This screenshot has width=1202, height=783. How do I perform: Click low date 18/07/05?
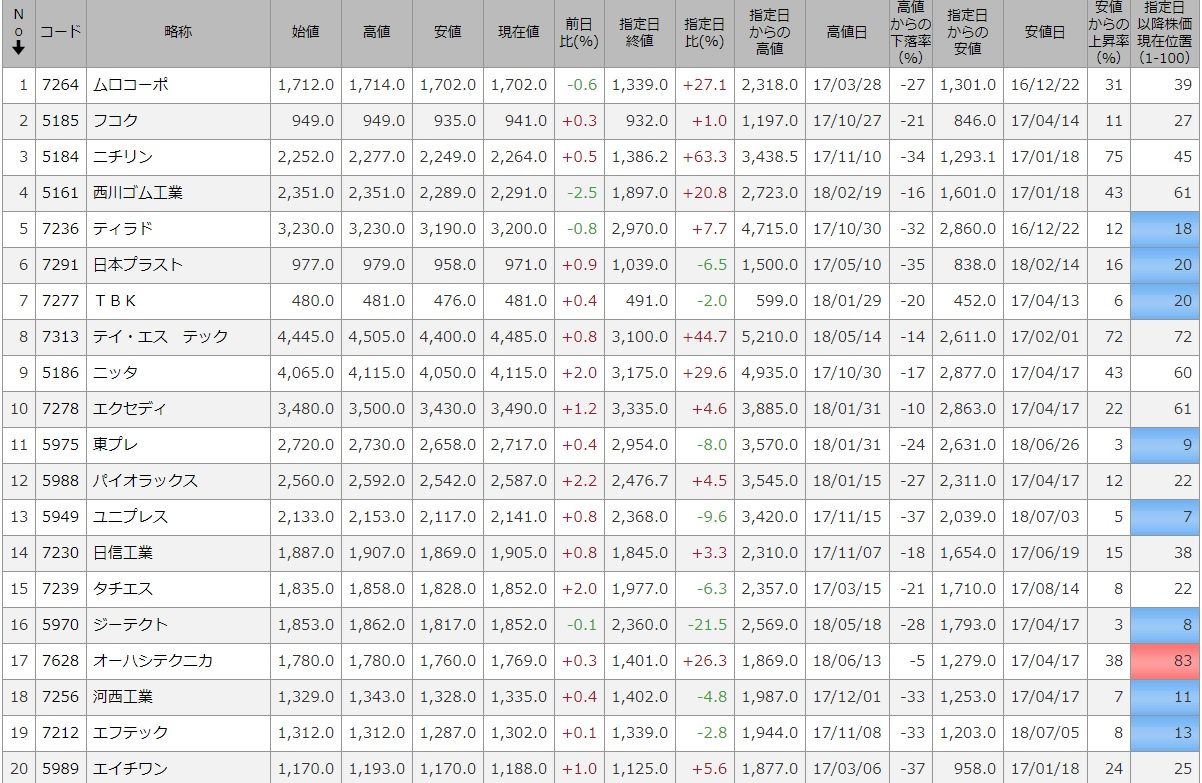[x=1045, y=733]
